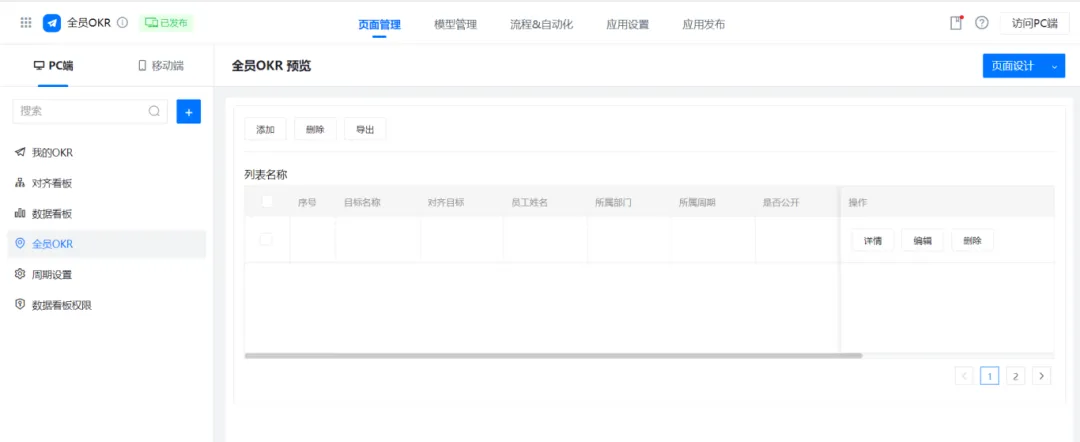The height and width of the screenshot is (442, 1080).
Task: Select the 移动端 tab
Action: (160, 66)
